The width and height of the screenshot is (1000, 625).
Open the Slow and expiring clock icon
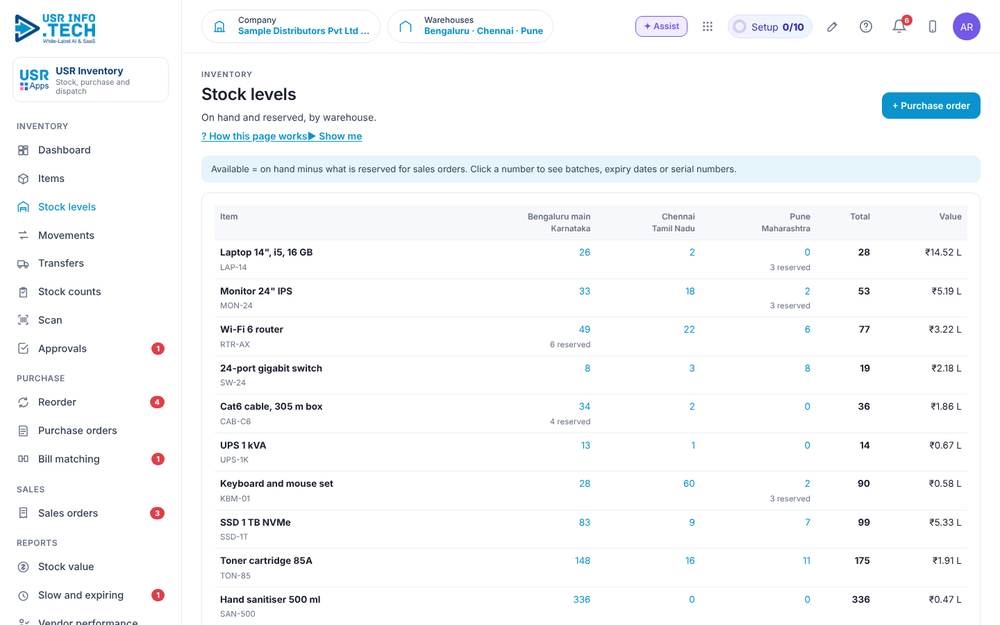[x=23, y=596]
